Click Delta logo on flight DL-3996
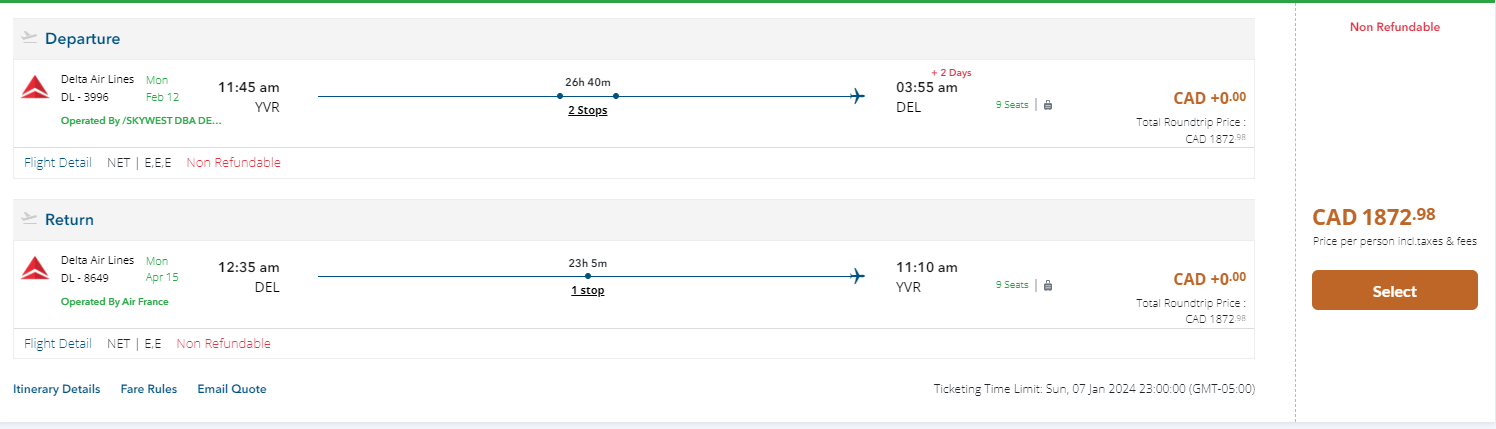This screenshot has width=1496, height=429. [x=35, y=88]
